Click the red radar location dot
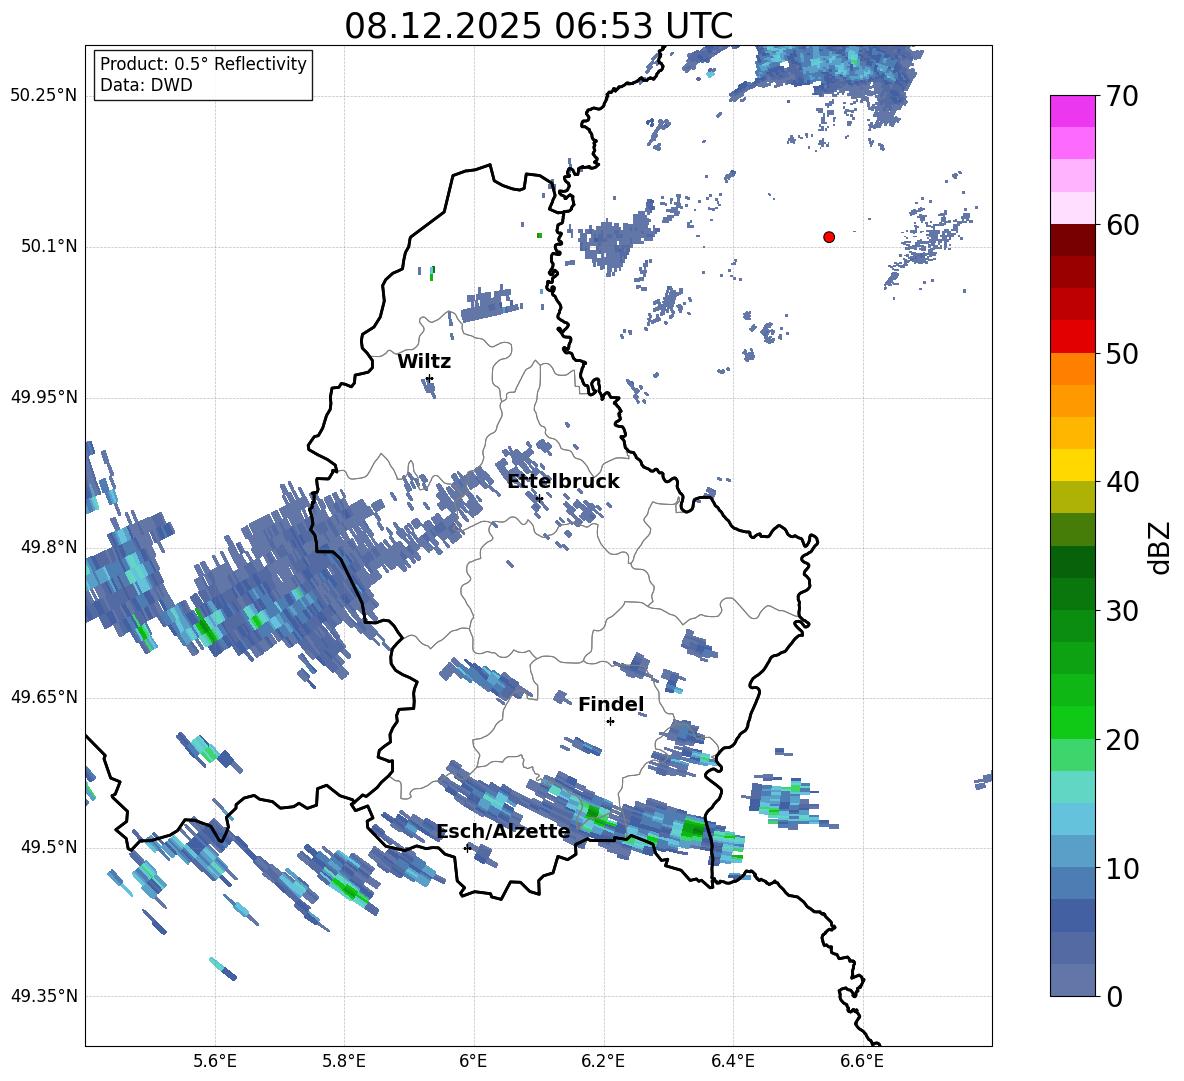Screen dimensions: 1184x1081 (x=829, y=237)
